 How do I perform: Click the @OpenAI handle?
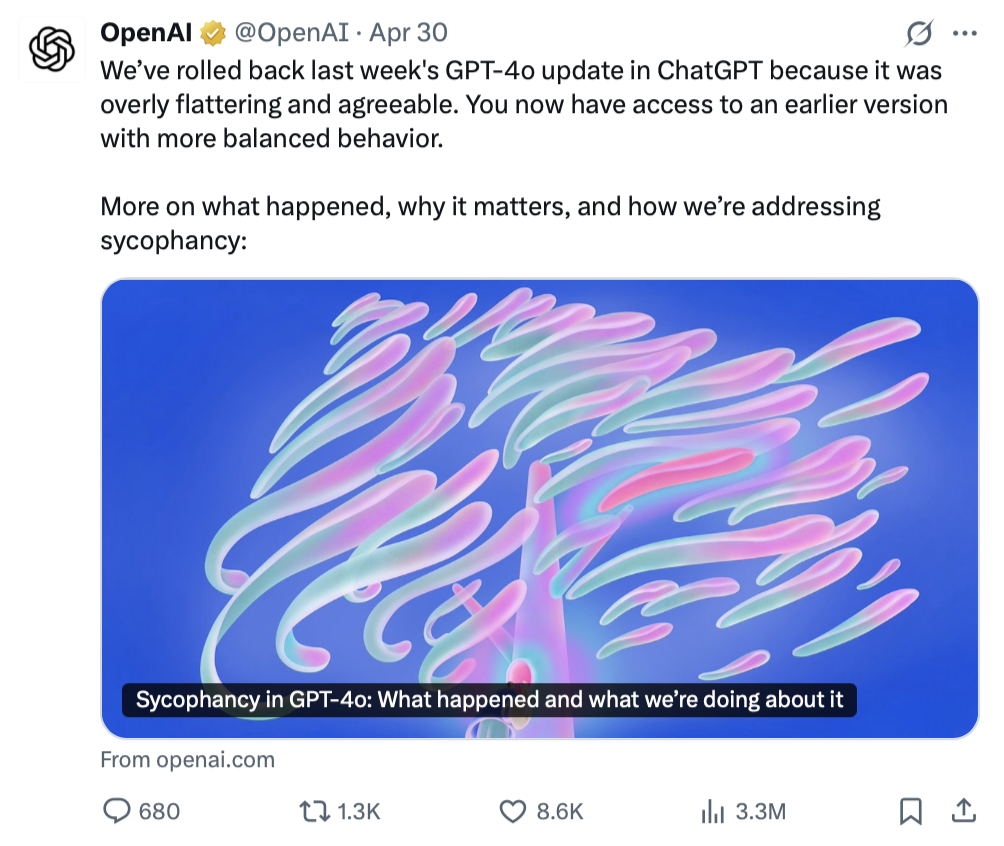point(291,33)
